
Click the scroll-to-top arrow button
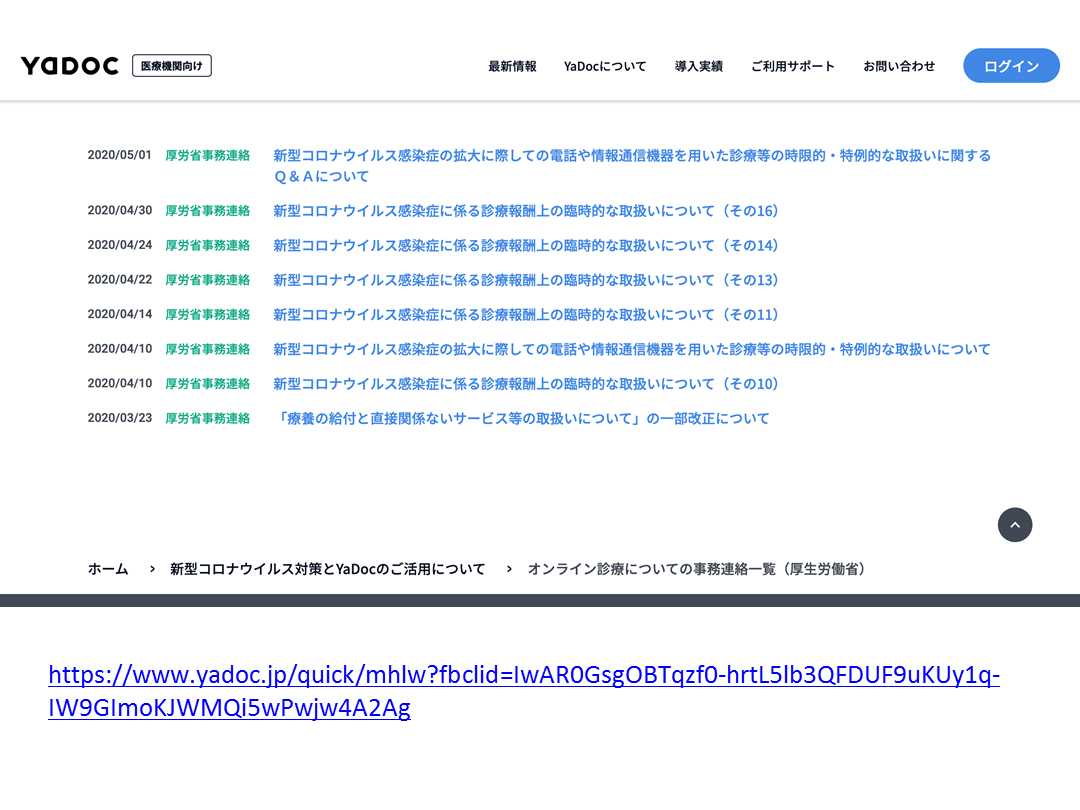click(x=1014, y=525)
